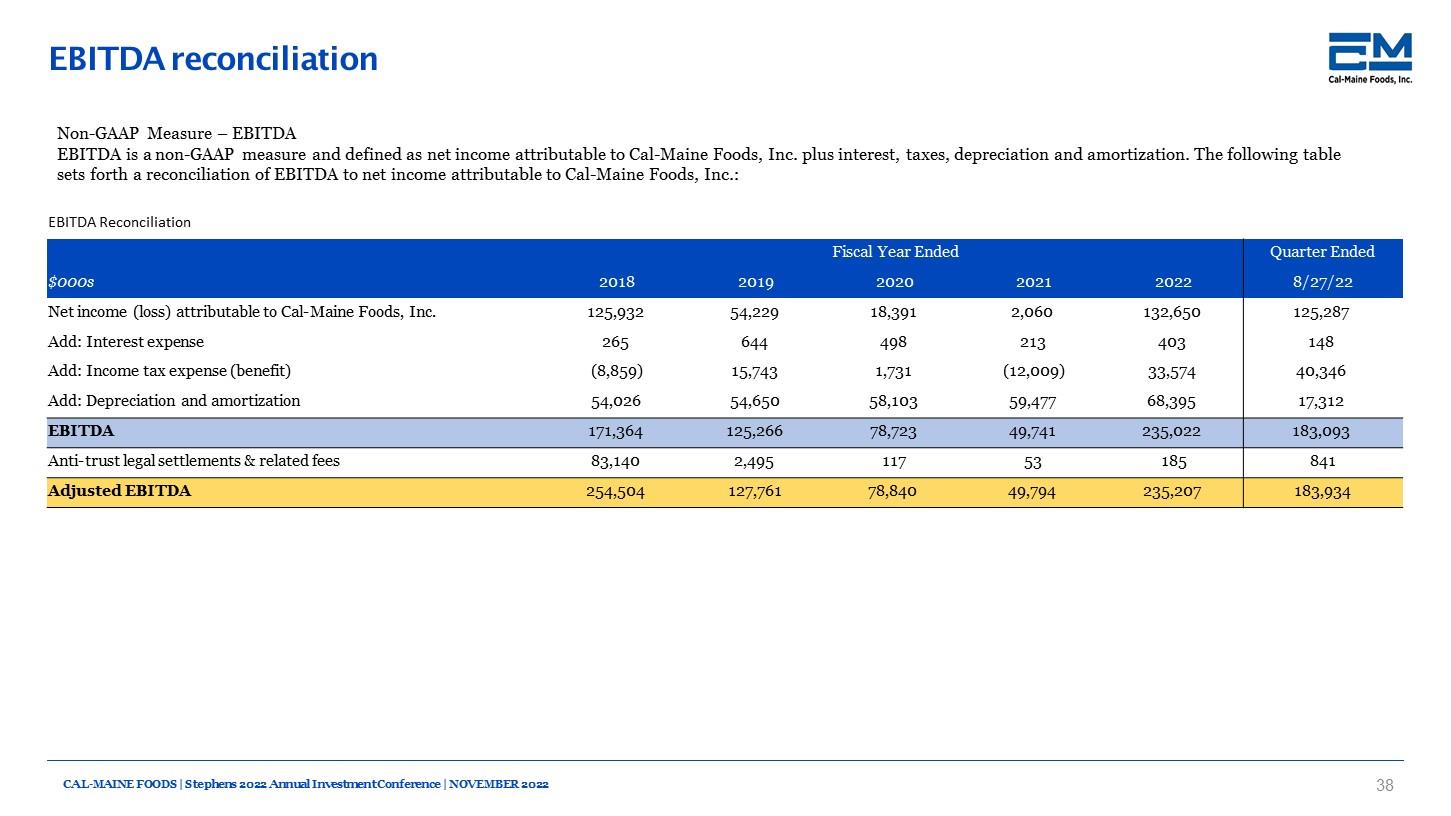Click settlements value 841

[x=1321, y=462]
